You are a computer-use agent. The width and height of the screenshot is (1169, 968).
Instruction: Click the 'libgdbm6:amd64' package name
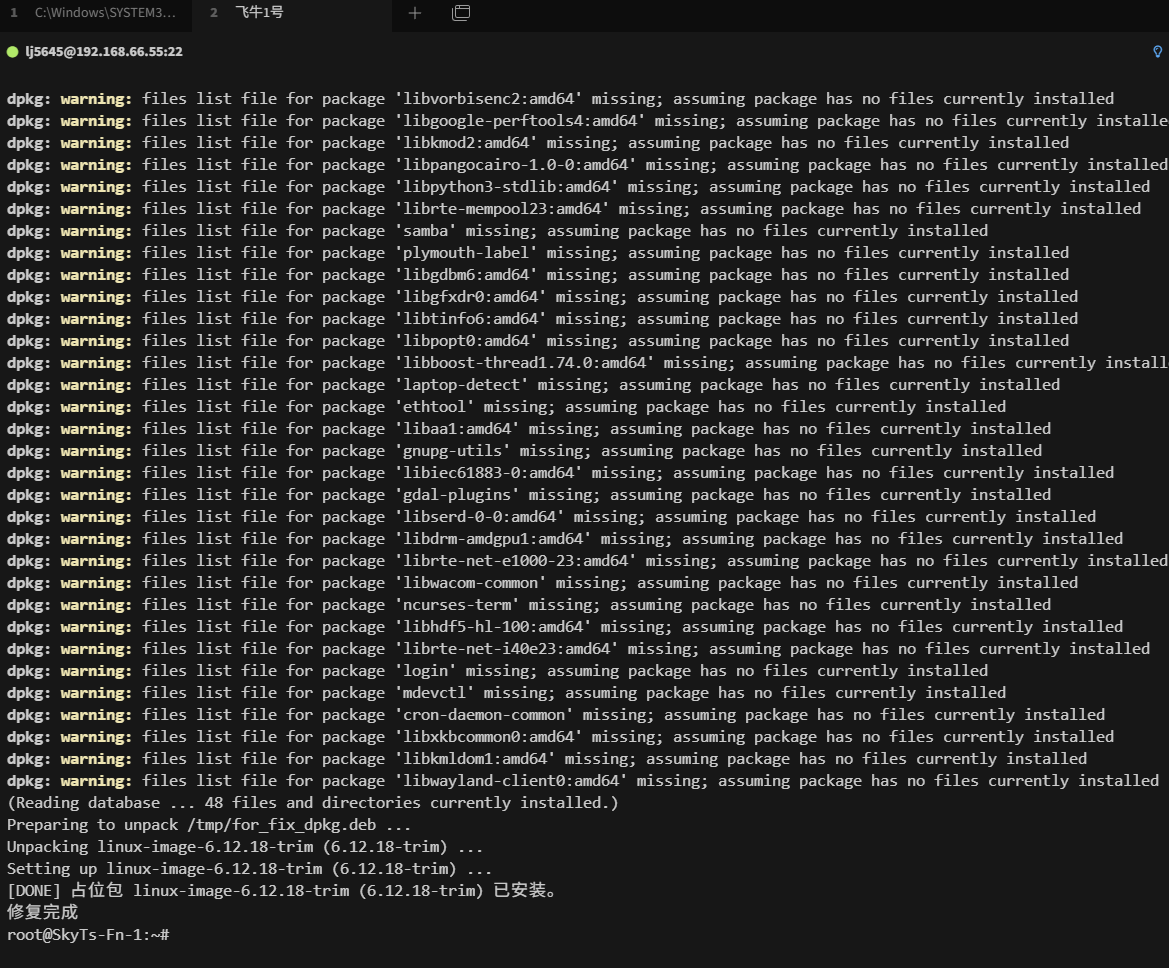[466, 274]
